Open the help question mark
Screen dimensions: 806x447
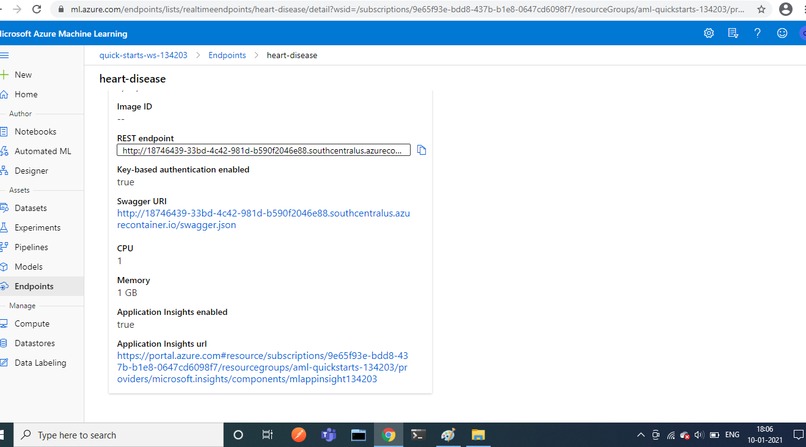(x=757, y=33)
